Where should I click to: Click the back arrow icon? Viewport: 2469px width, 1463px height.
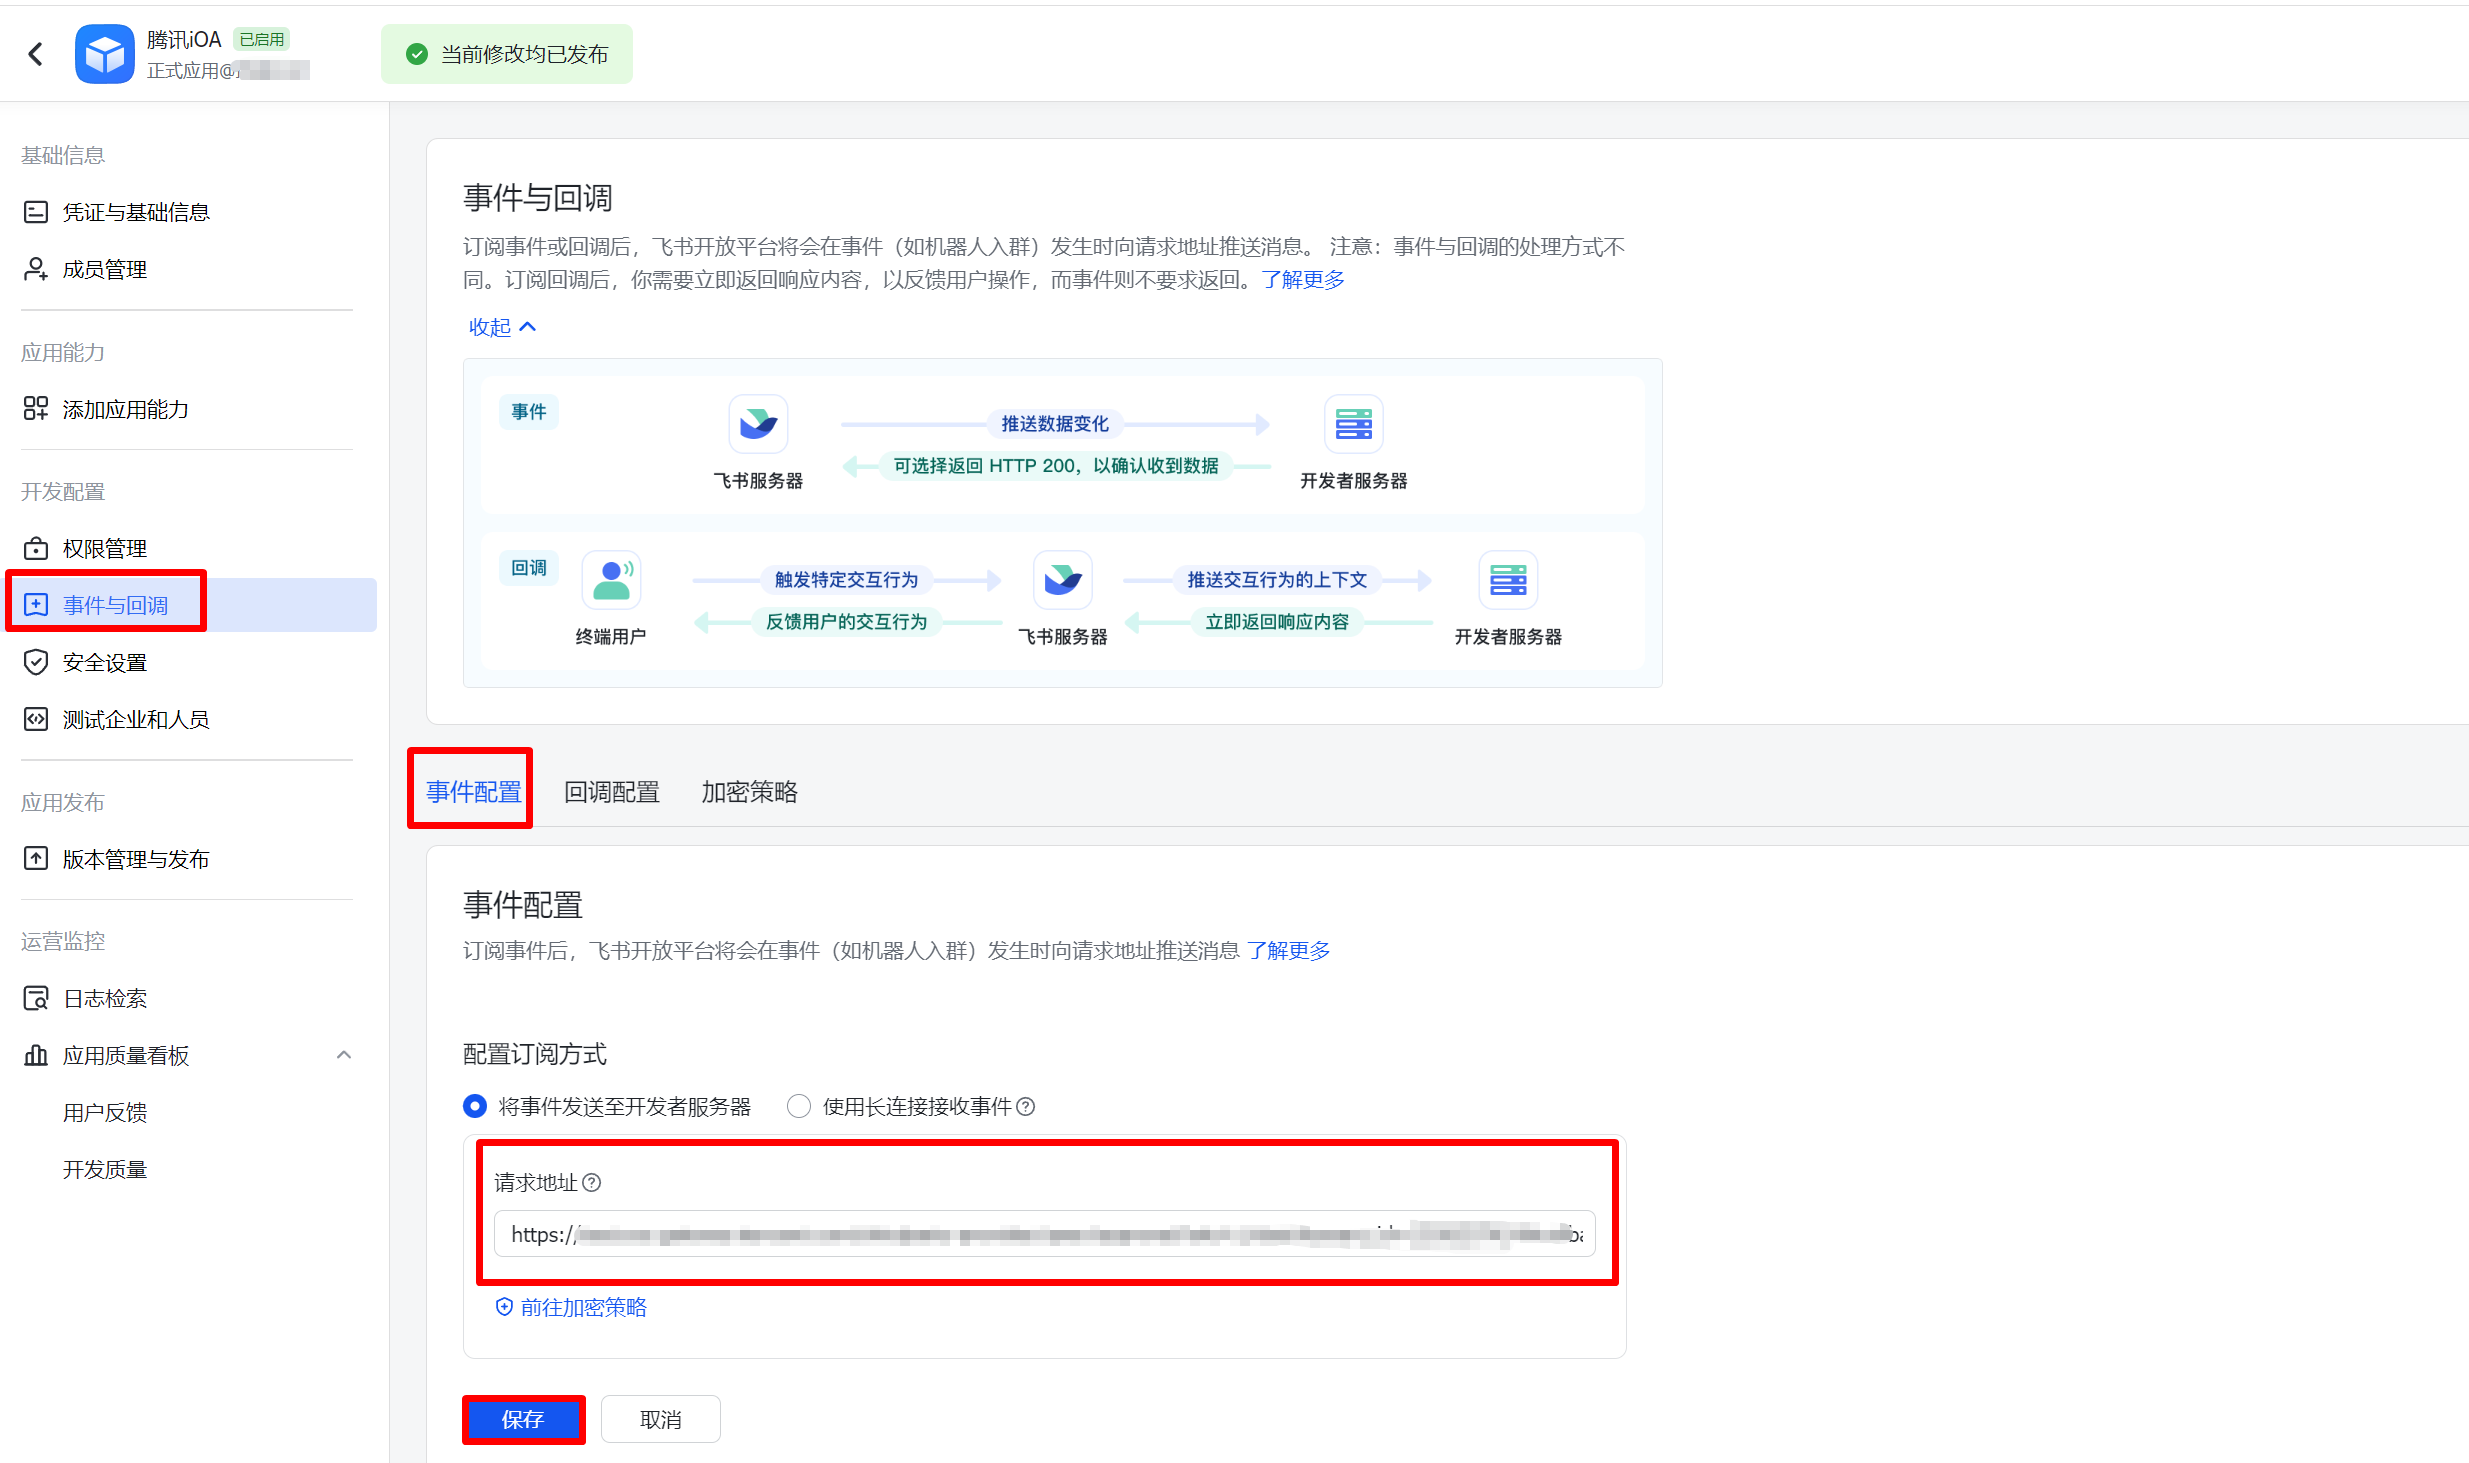pyautogui.click(x=36, y=54)
